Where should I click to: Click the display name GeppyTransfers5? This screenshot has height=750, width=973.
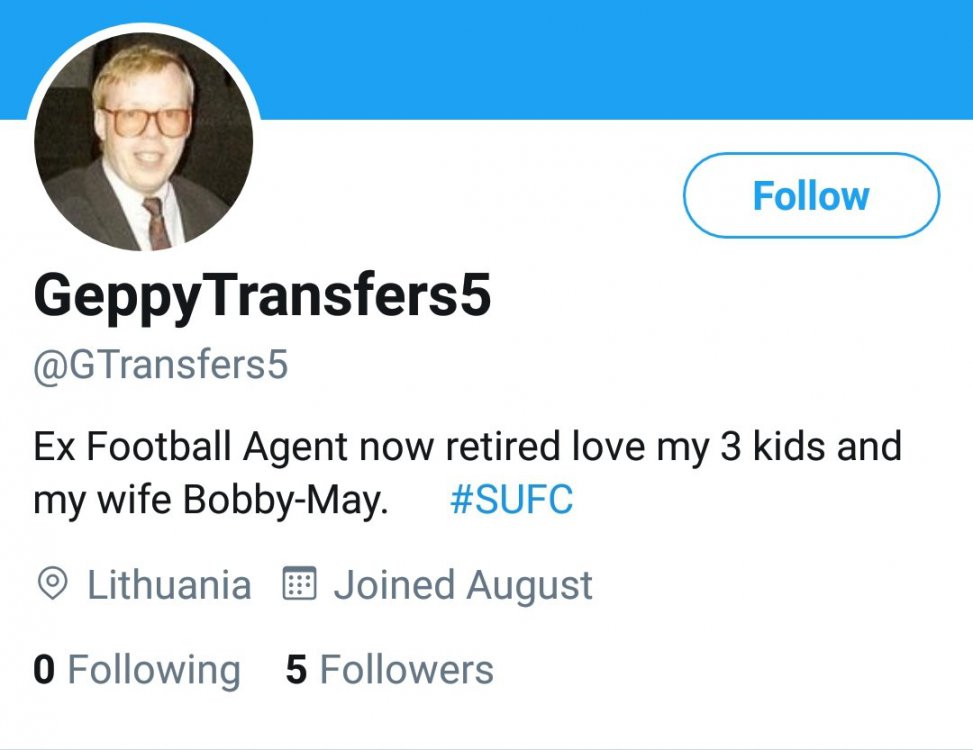pos(260,295)
